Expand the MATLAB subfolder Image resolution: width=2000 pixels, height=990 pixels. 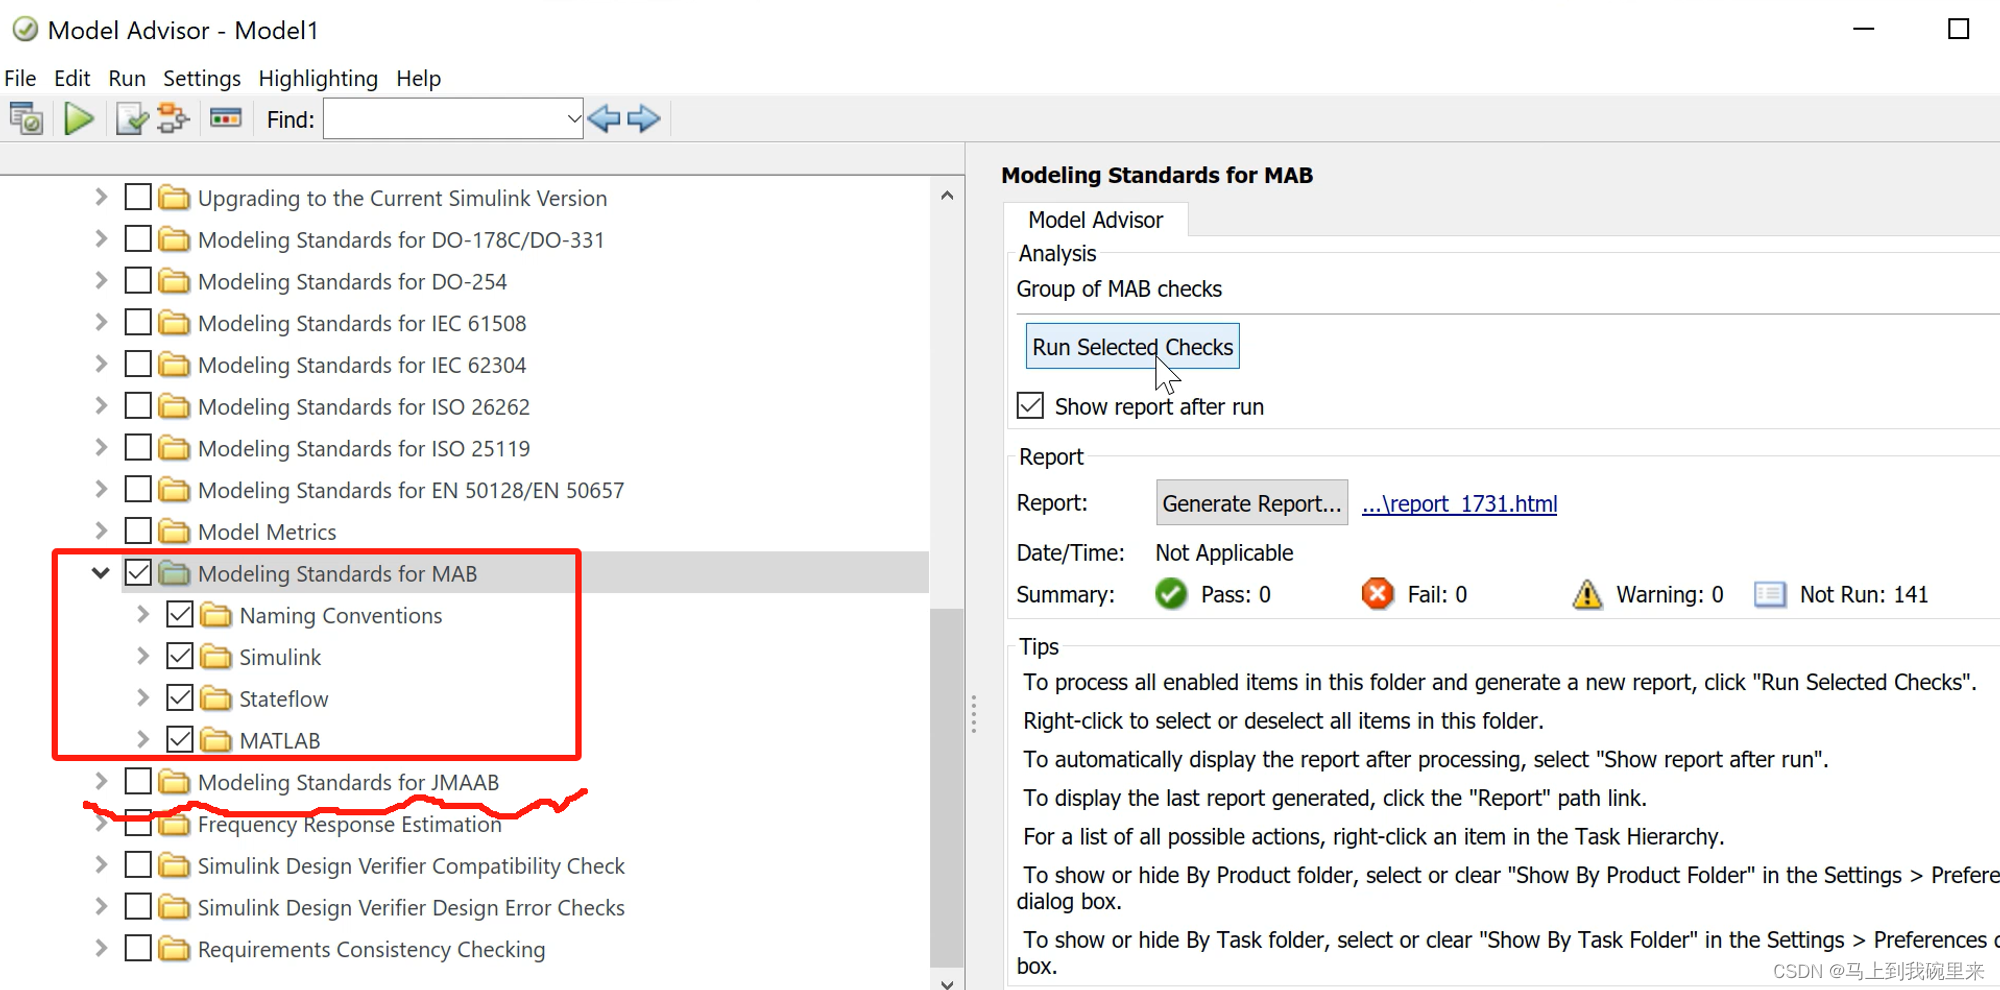tap(142, 740)
